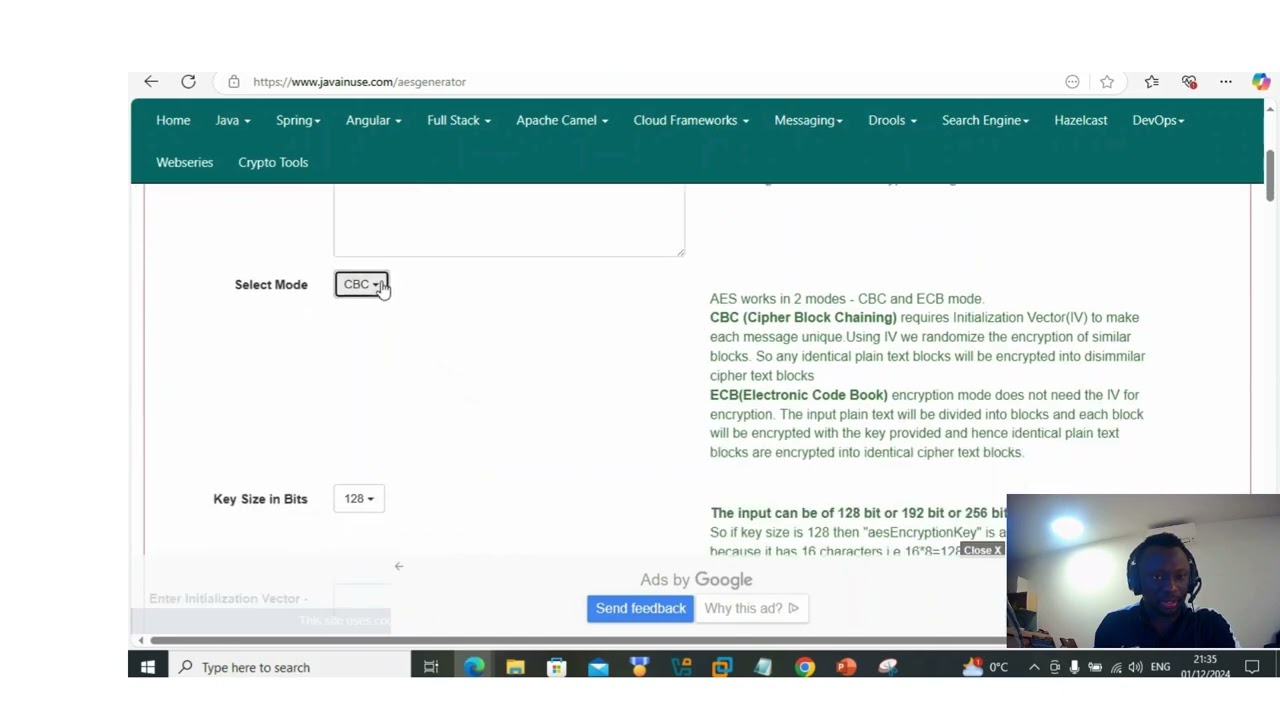This screenshot has height=720, width=1280.
Task: Open the Webseries nav item
Action: point(185,162)
